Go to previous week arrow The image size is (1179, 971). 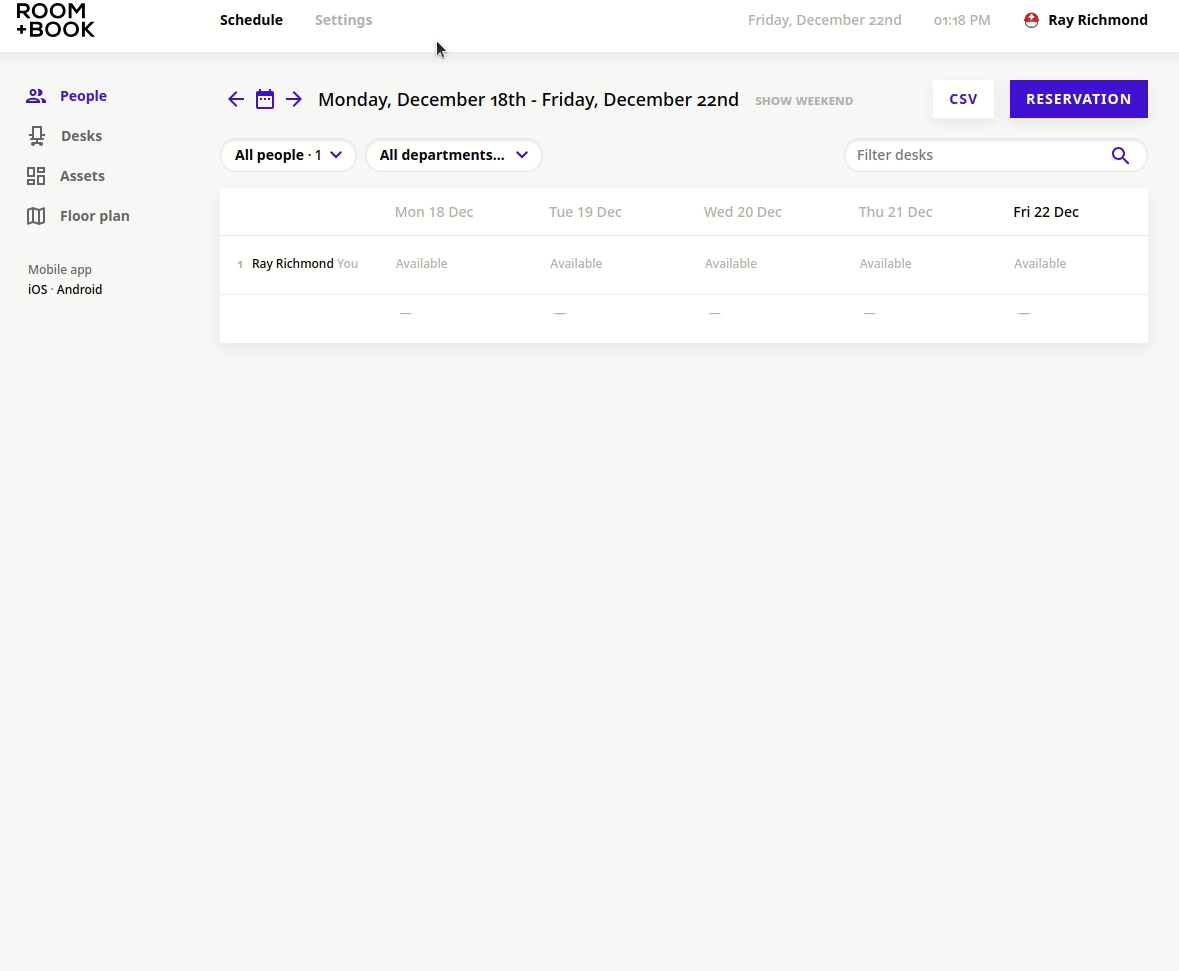pyautogui.click(x=236, y=99)
